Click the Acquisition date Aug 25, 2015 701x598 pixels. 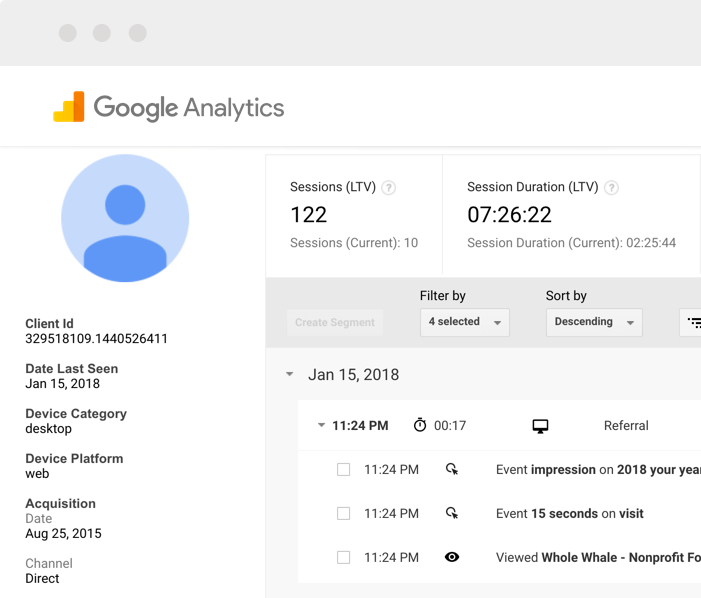click(x=63, y=534)
